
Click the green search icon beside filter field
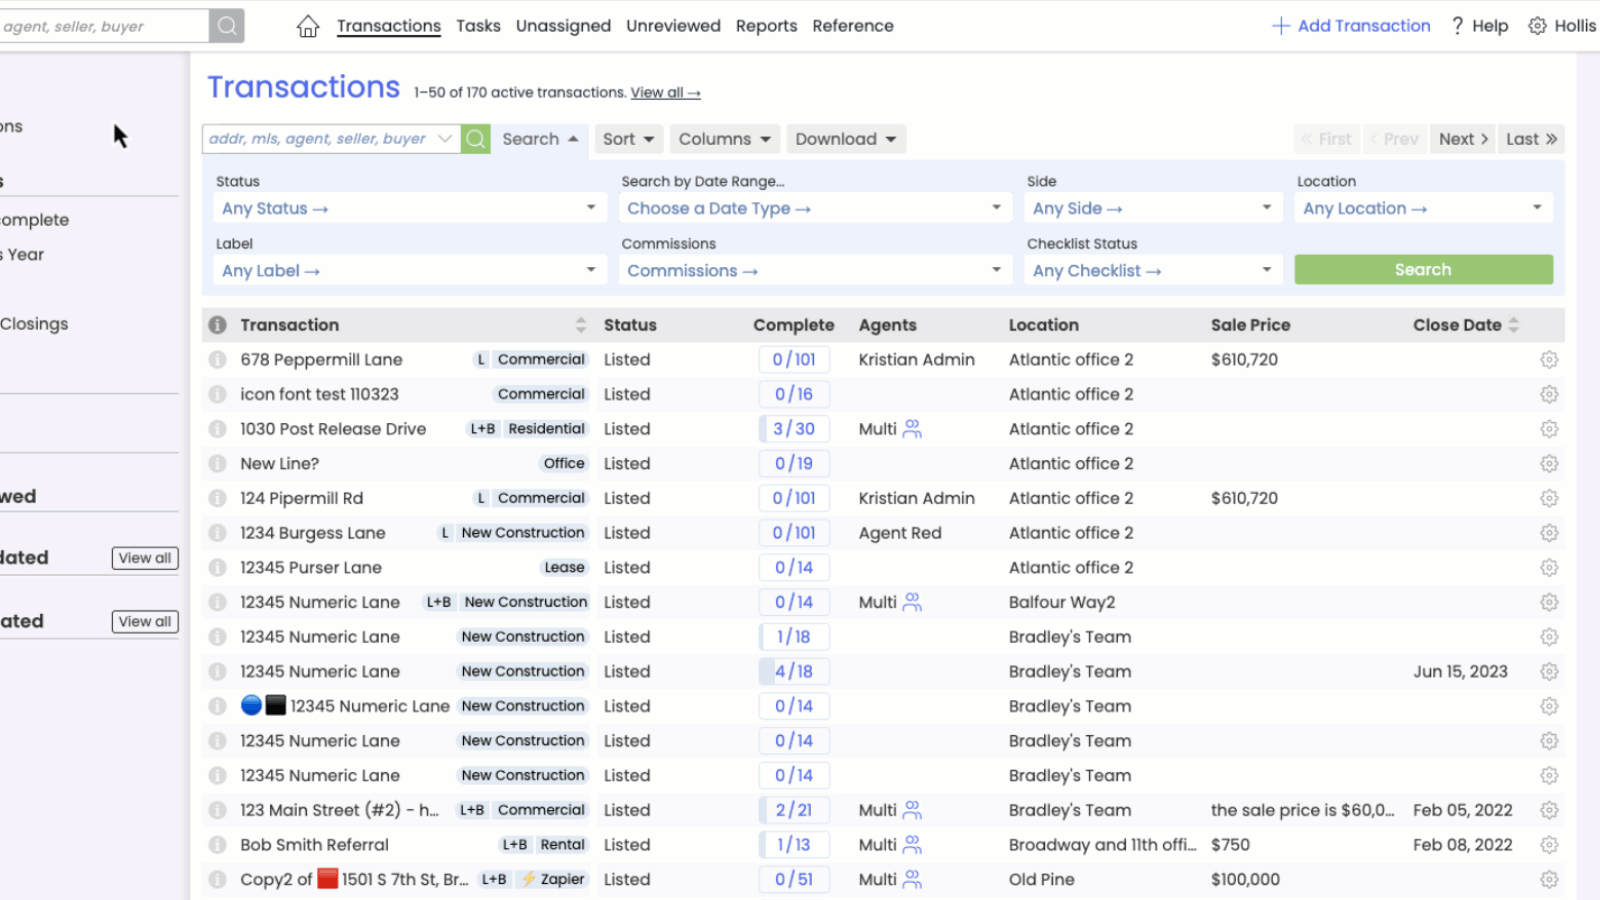pyautogui.click(x=476, y=139)
